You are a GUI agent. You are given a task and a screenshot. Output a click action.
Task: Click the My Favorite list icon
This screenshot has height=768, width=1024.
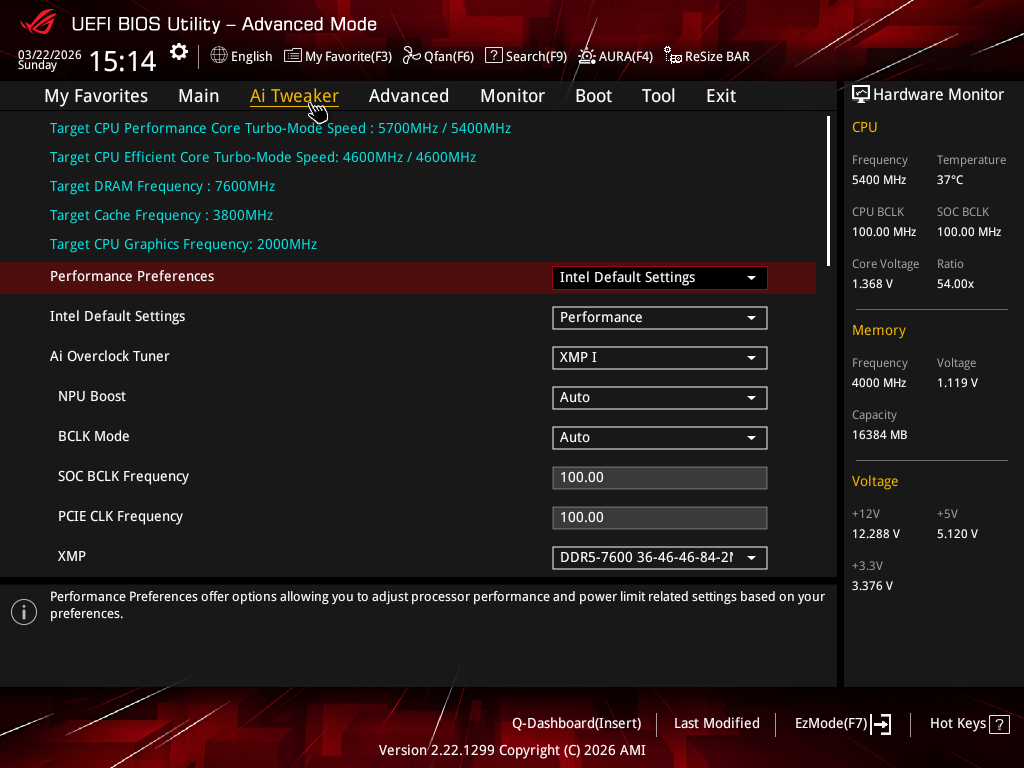pyautogui.click(x=293, y=56)
